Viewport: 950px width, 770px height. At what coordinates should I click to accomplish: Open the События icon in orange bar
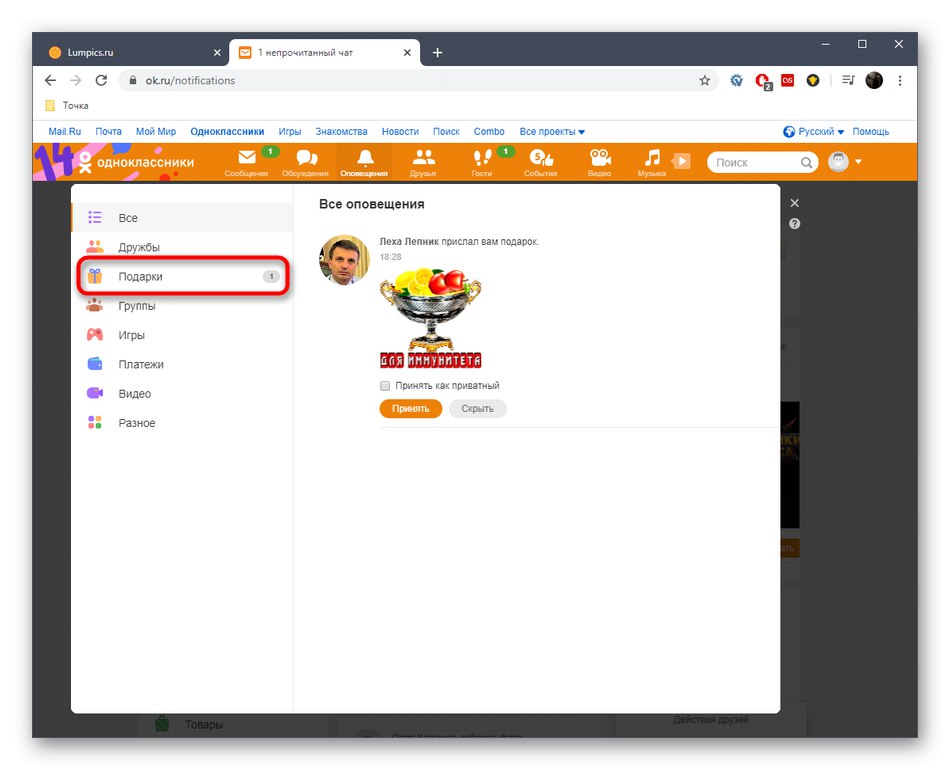540,158
